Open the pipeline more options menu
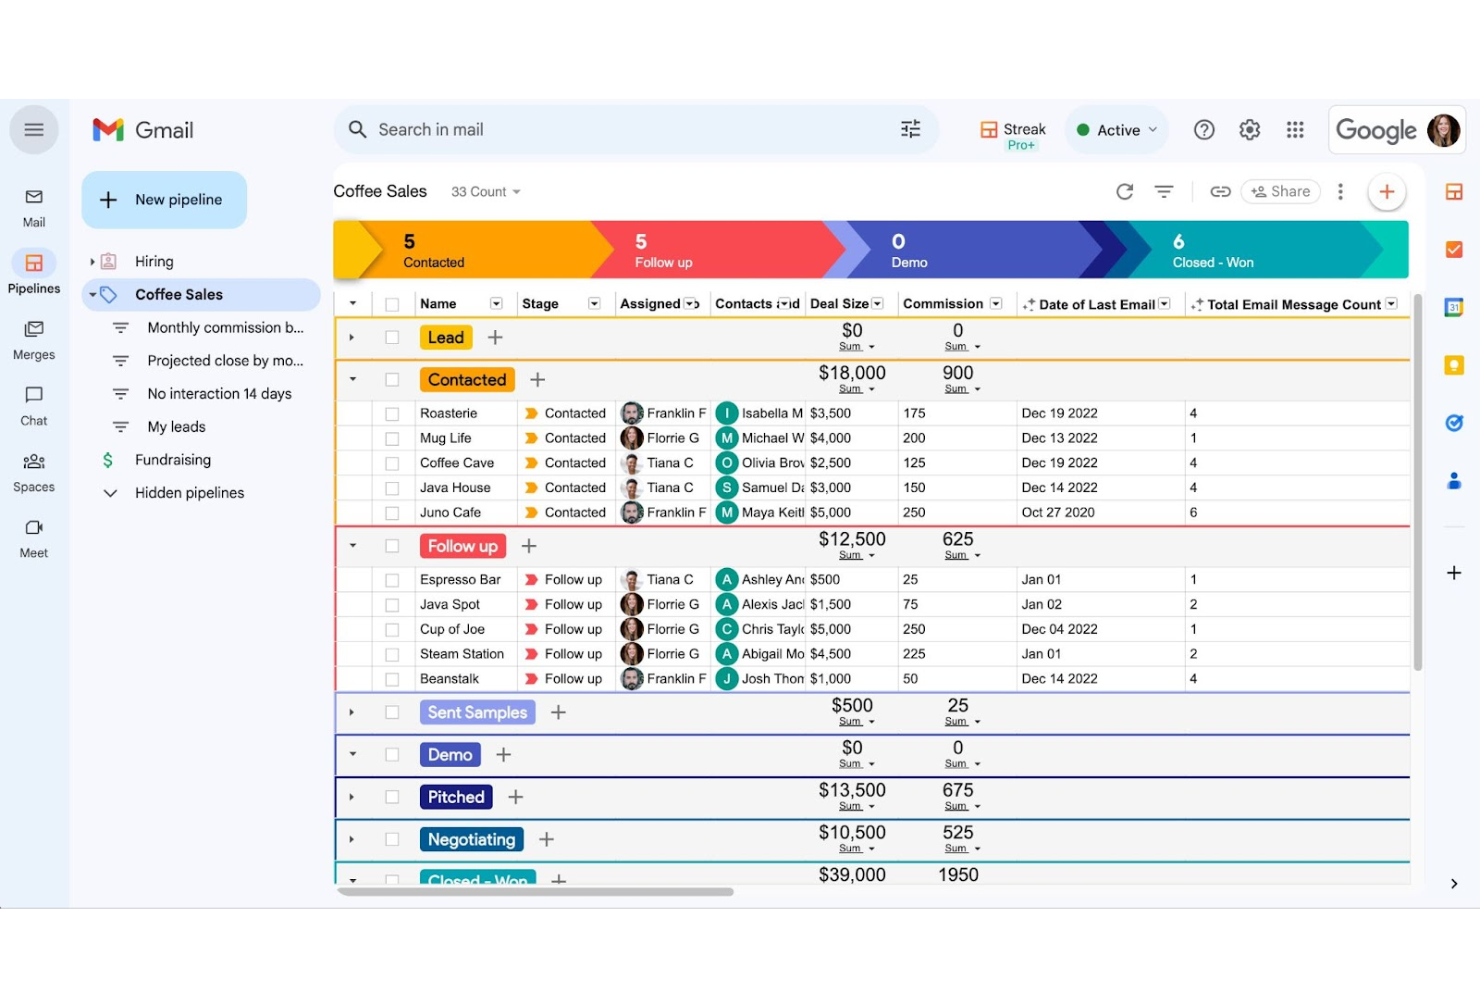1480x987 pixels. (1340, 191)
